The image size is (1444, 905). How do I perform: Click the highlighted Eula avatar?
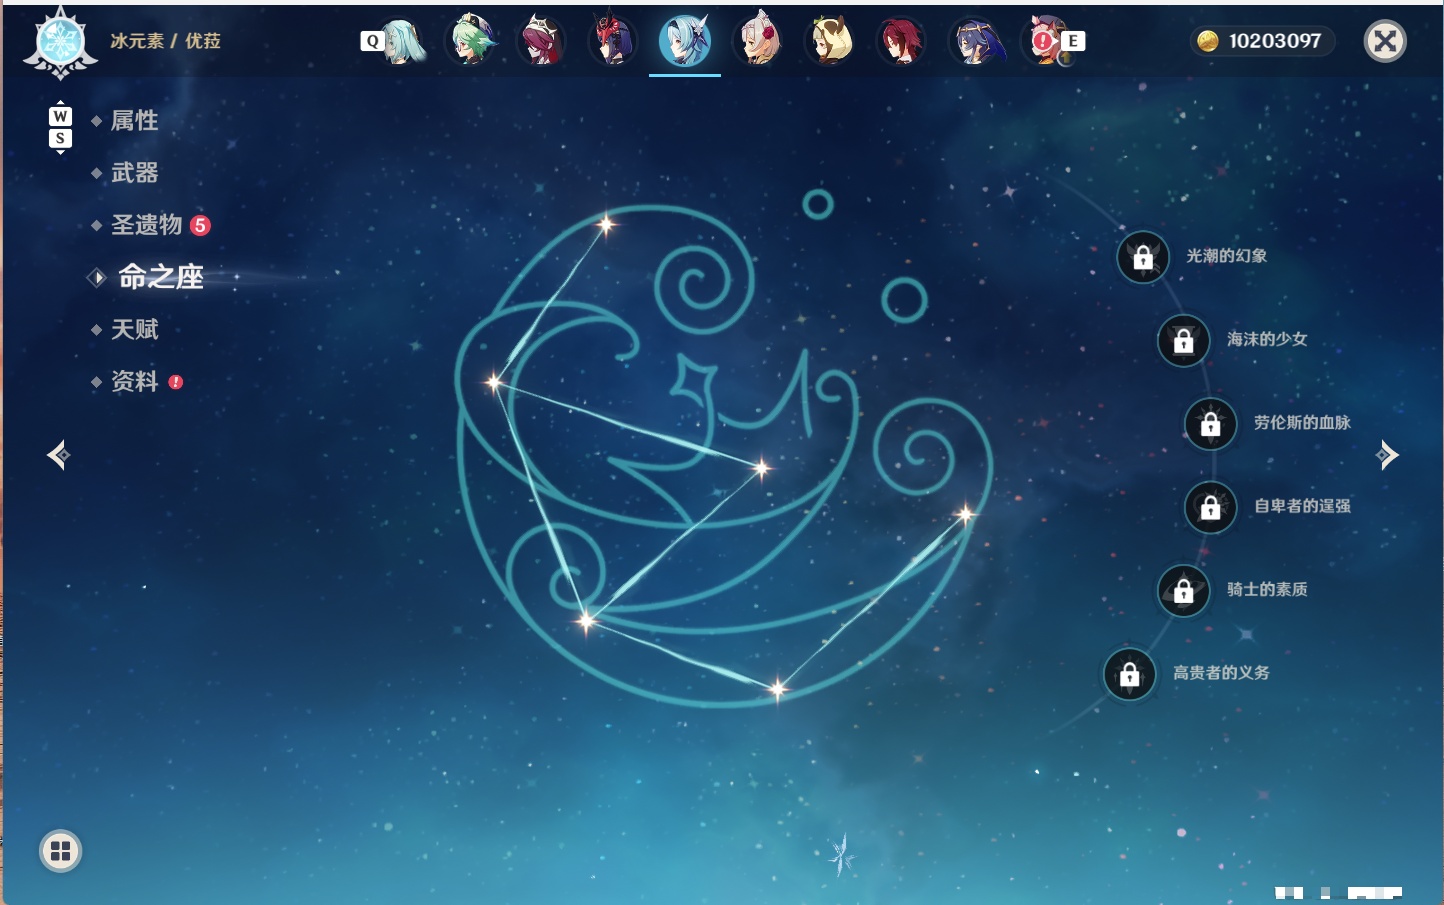click(x=685, y=41)
